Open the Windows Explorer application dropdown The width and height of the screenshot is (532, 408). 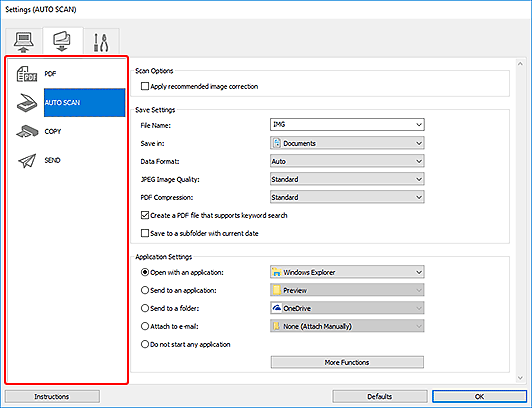(x=347, y=272)
